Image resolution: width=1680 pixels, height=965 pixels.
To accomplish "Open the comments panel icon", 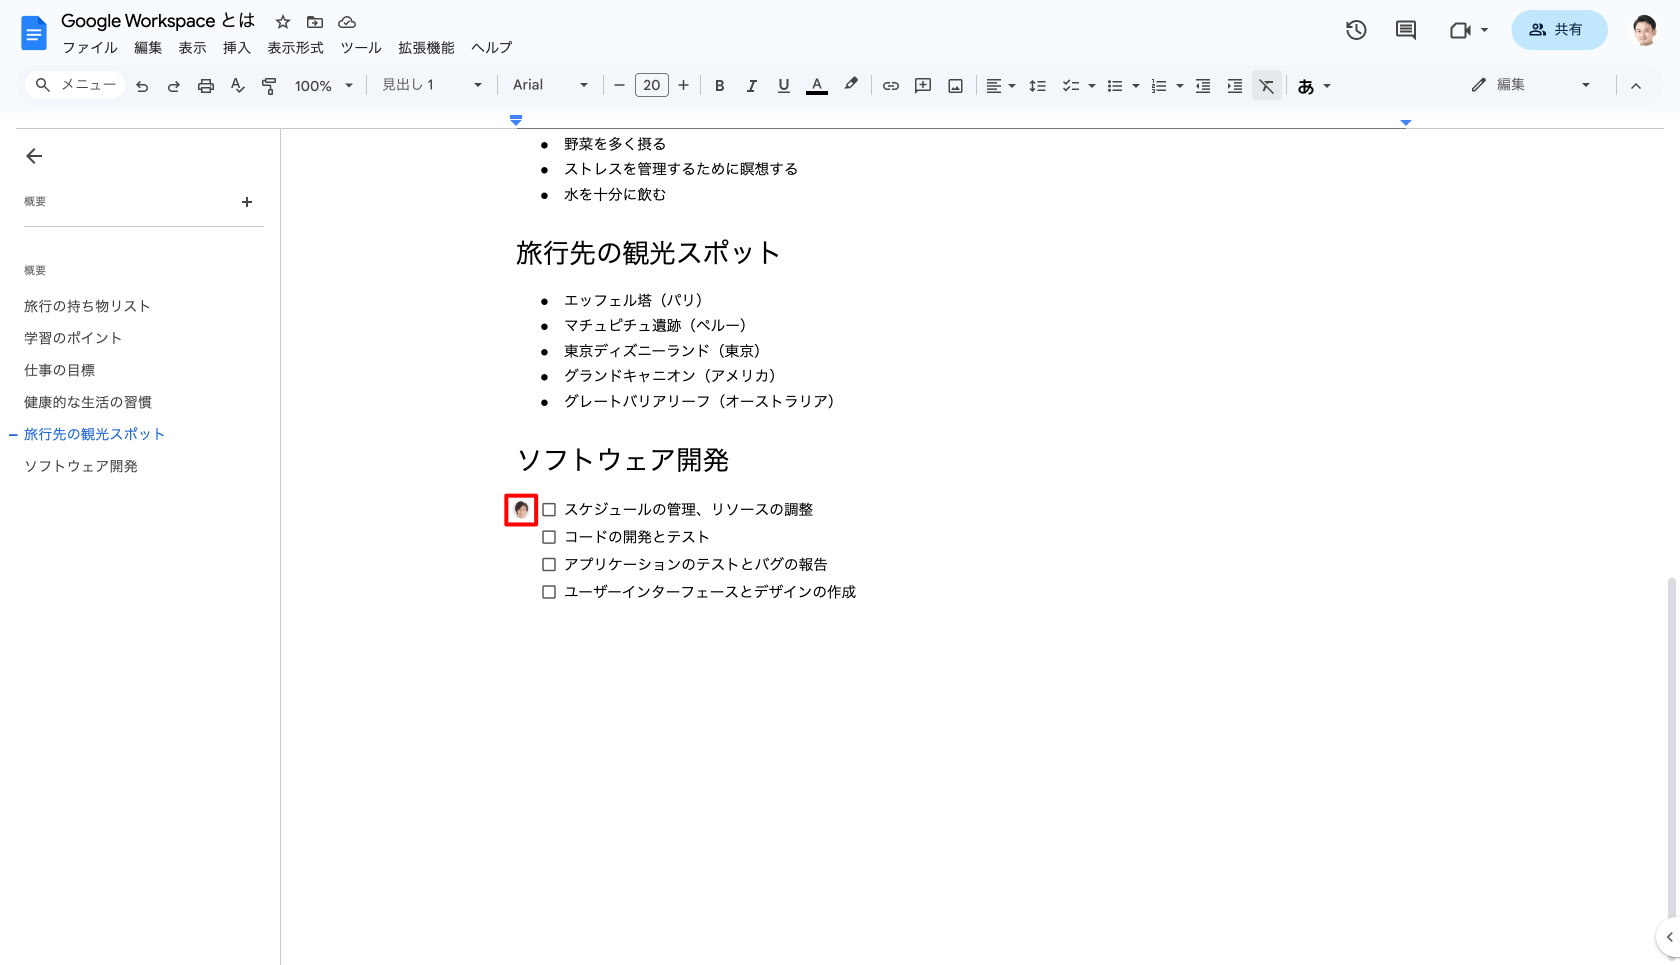I will point(1406,30).
